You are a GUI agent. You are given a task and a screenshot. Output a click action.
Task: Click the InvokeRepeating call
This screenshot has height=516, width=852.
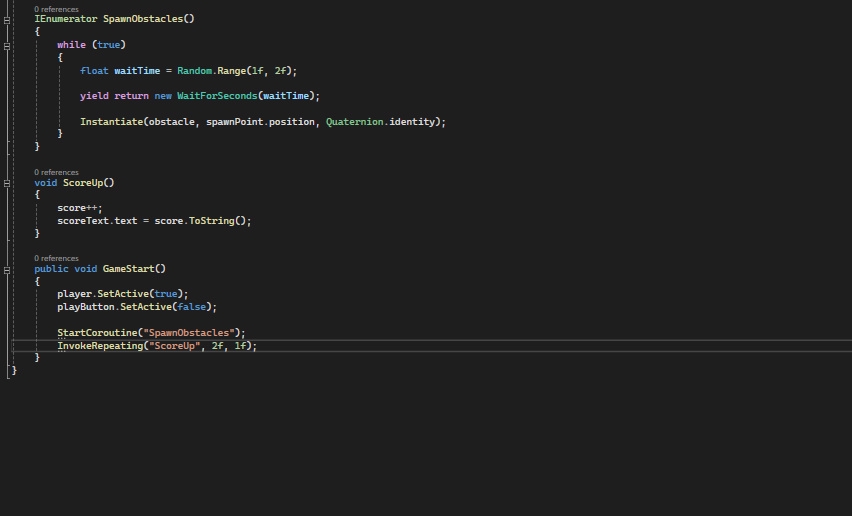pos(100,345)
